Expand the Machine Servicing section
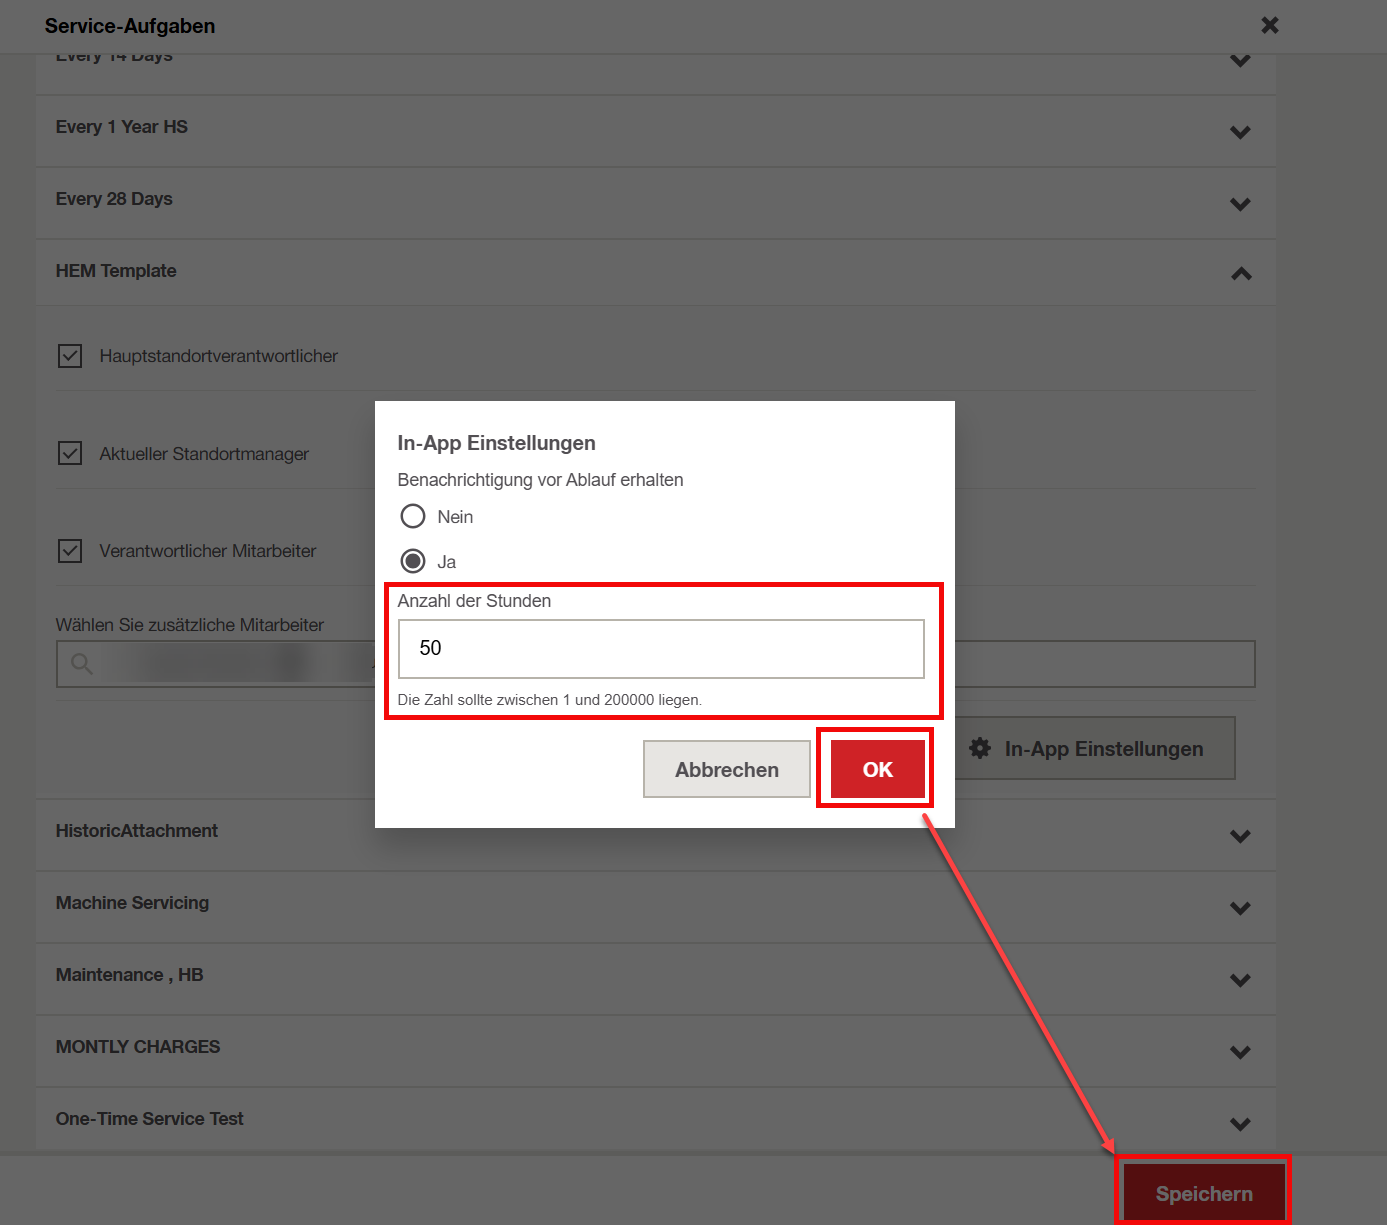Viewport: 1387px width, 1225px height. point(1240,908)
